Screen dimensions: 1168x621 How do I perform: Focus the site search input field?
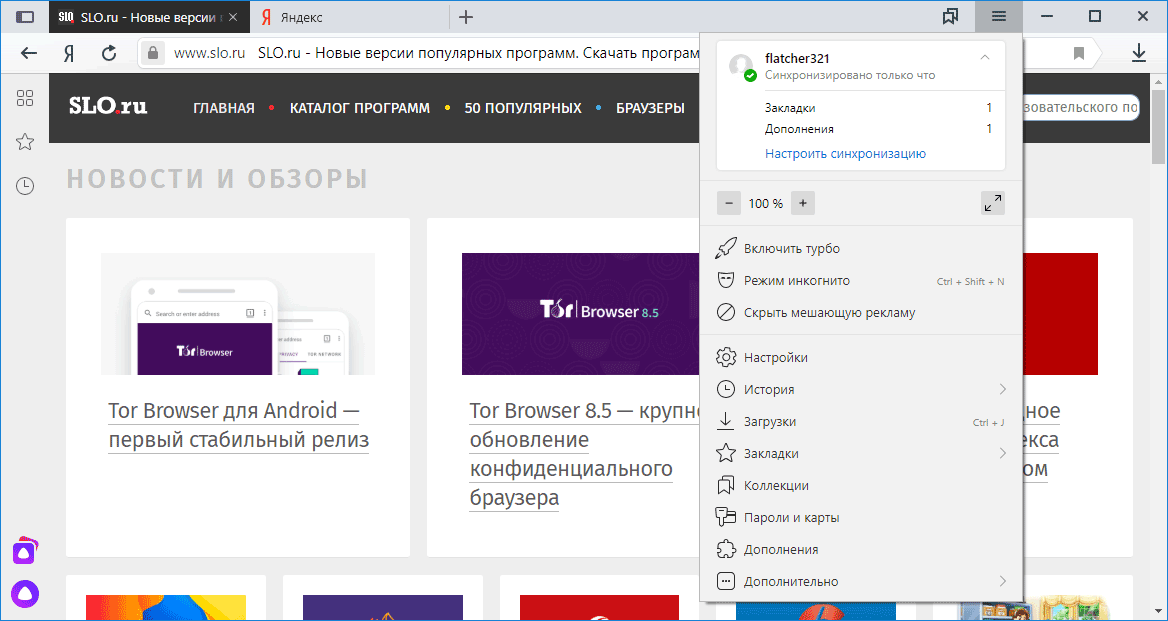pos(1082,108)
